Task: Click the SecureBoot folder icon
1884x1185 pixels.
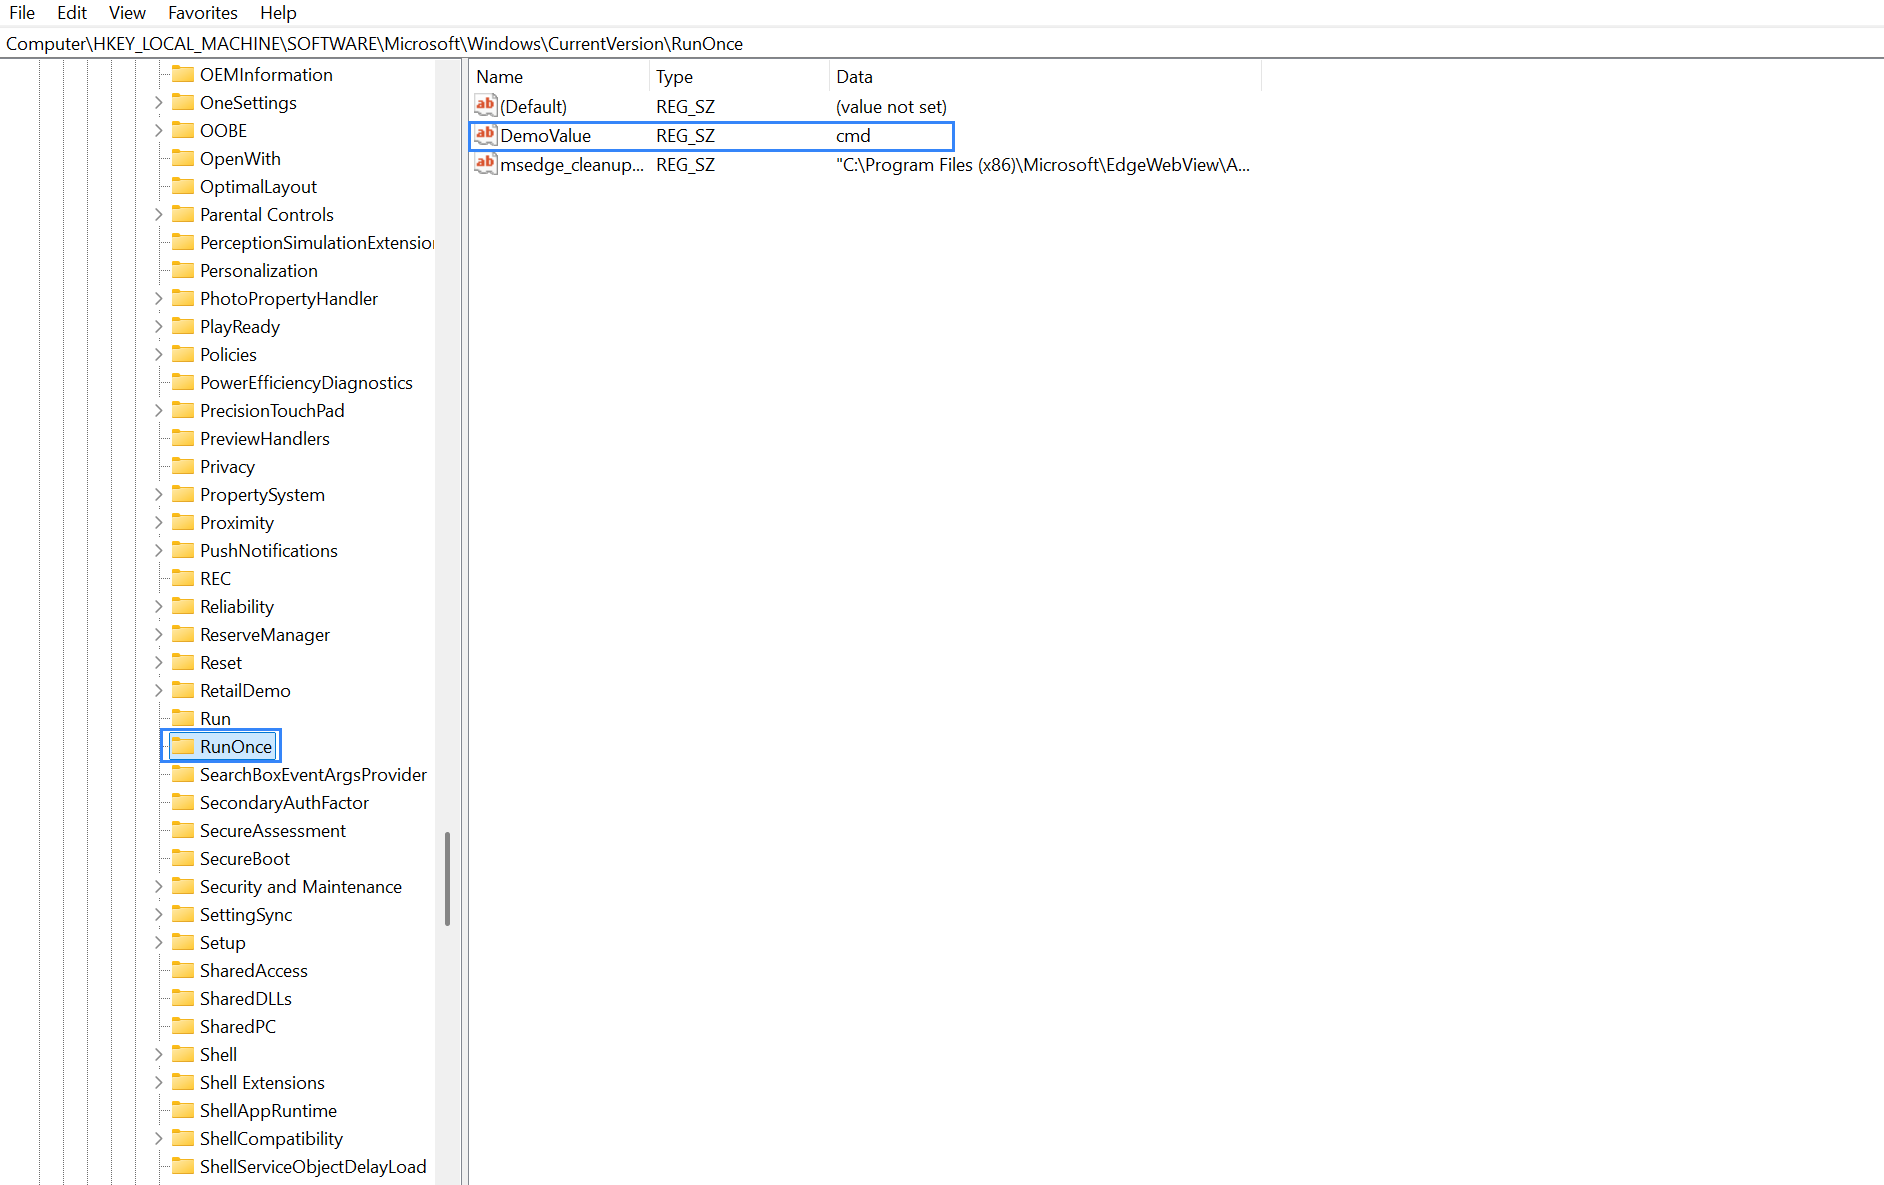Action: coord(183,858)
